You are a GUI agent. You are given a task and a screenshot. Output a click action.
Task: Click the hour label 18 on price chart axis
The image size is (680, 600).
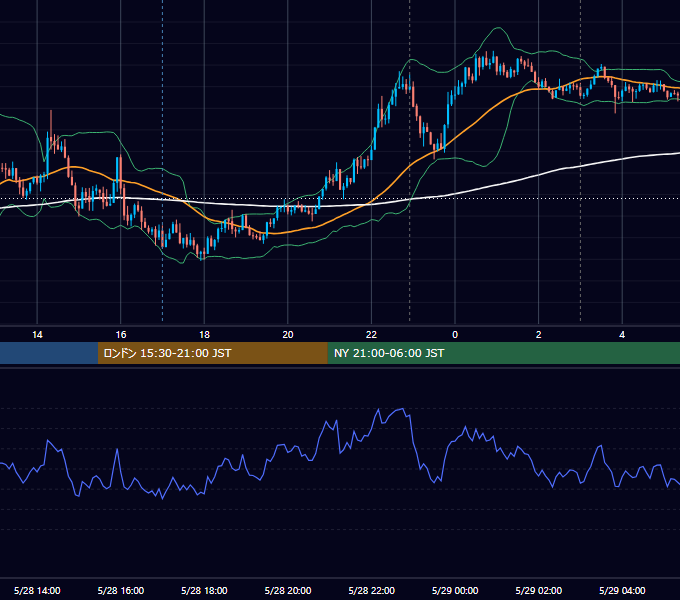pos(204,334)
